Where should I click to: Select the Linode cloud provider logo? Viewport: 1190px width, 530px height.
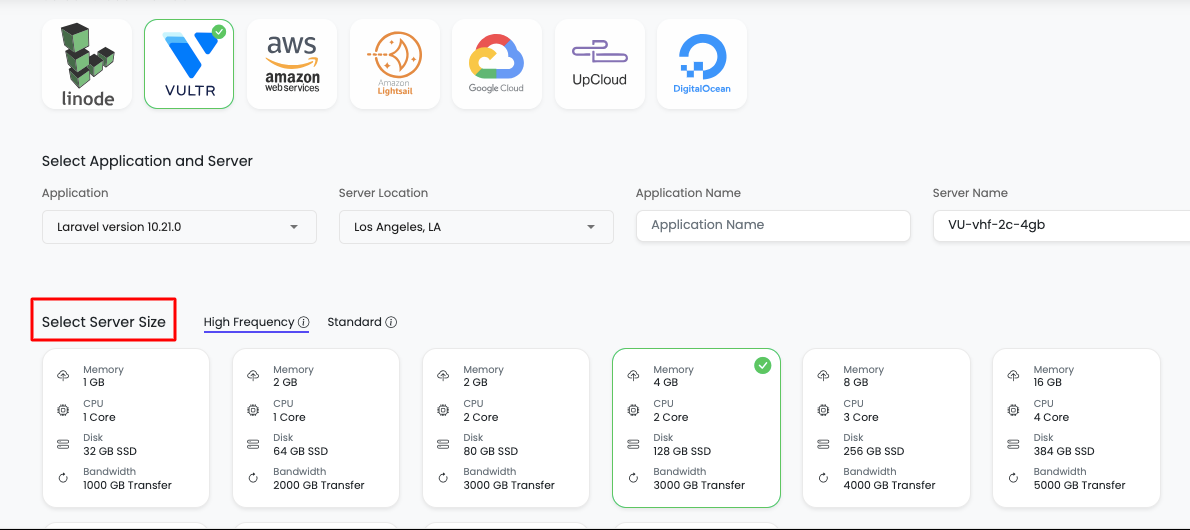tap(87, 65)
